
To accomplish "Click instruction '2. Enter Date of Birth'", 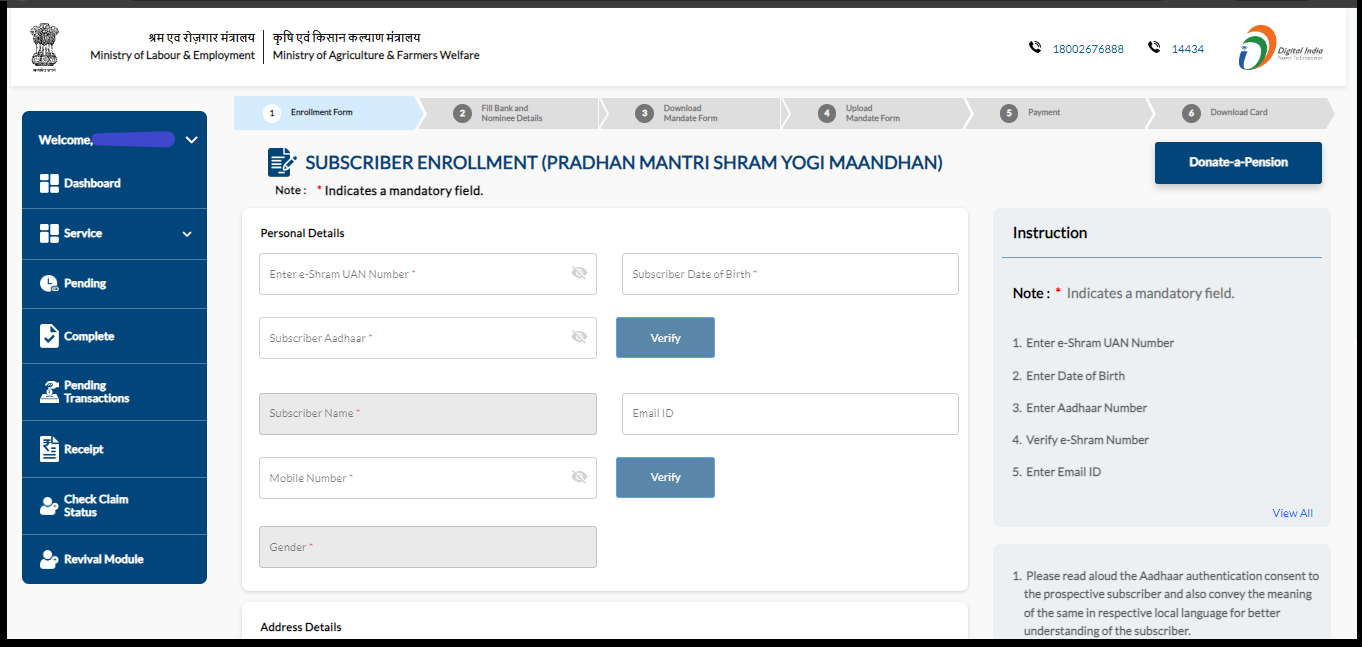I will [1068, 376].
